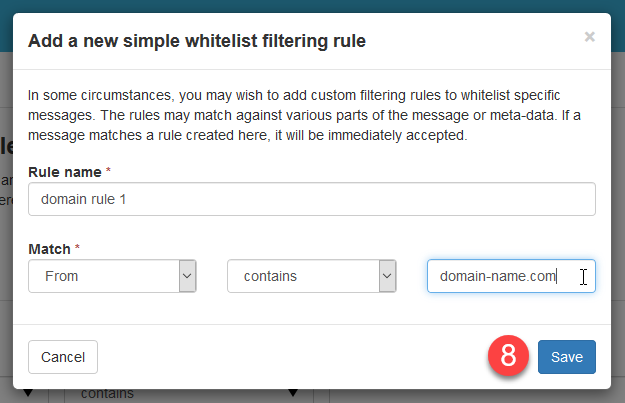Focus the Rule name text field
This screenshot has height=403, width=625.
(312, 199)
